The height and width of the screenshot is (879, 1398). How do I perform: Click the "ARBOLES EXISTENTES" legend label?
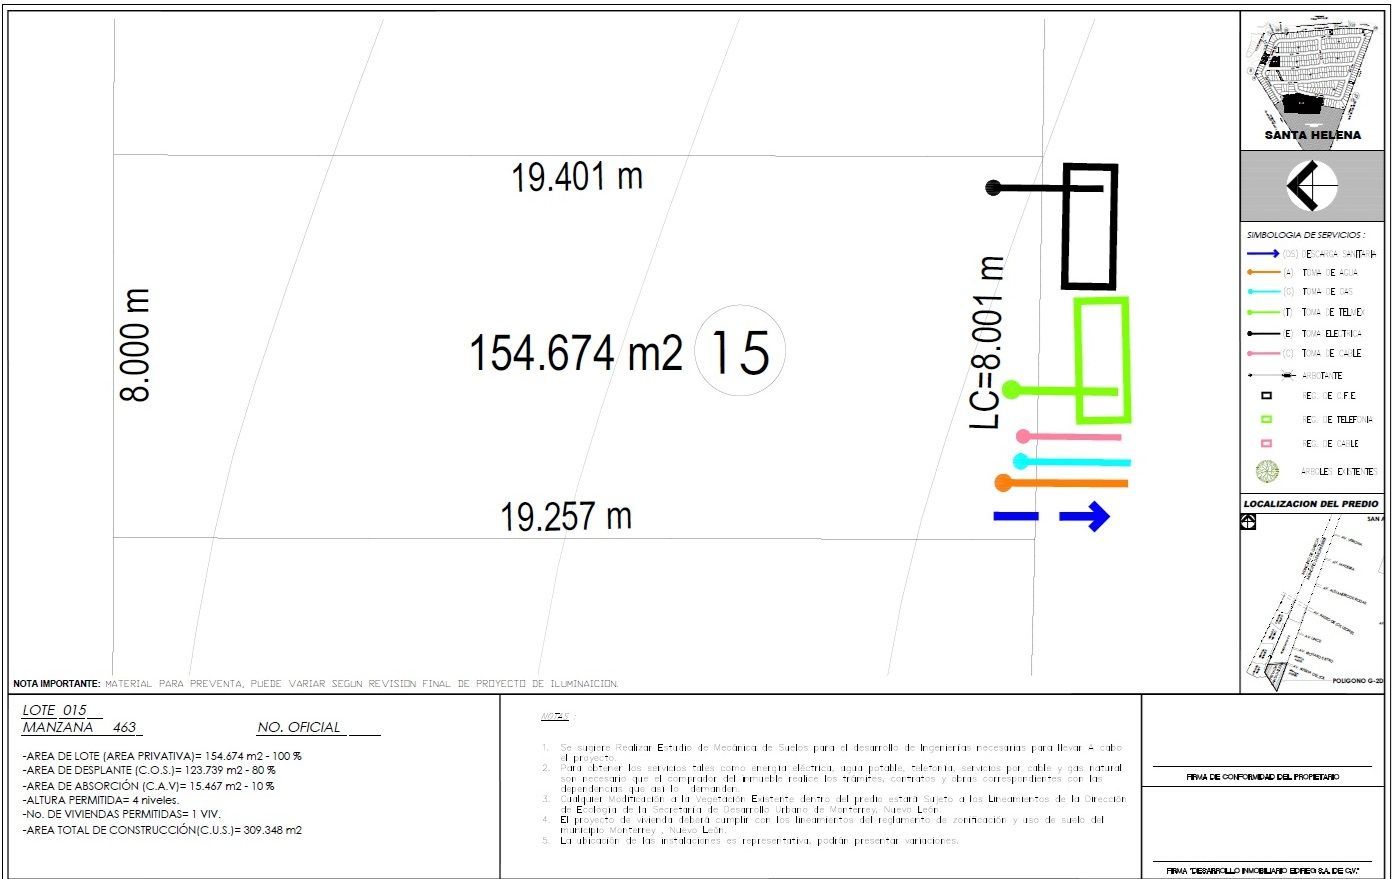[x=1338, y=472]
